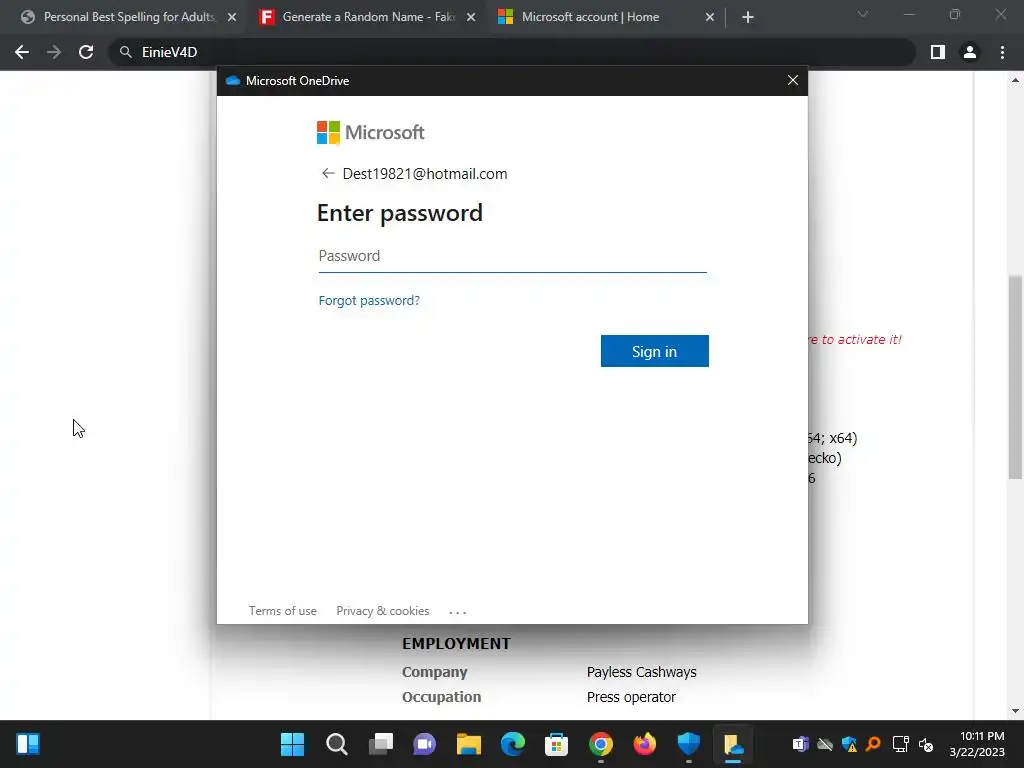Click the scrollbar down arrow
Screen dimensions: 1024x768
tap(1015, 711)
